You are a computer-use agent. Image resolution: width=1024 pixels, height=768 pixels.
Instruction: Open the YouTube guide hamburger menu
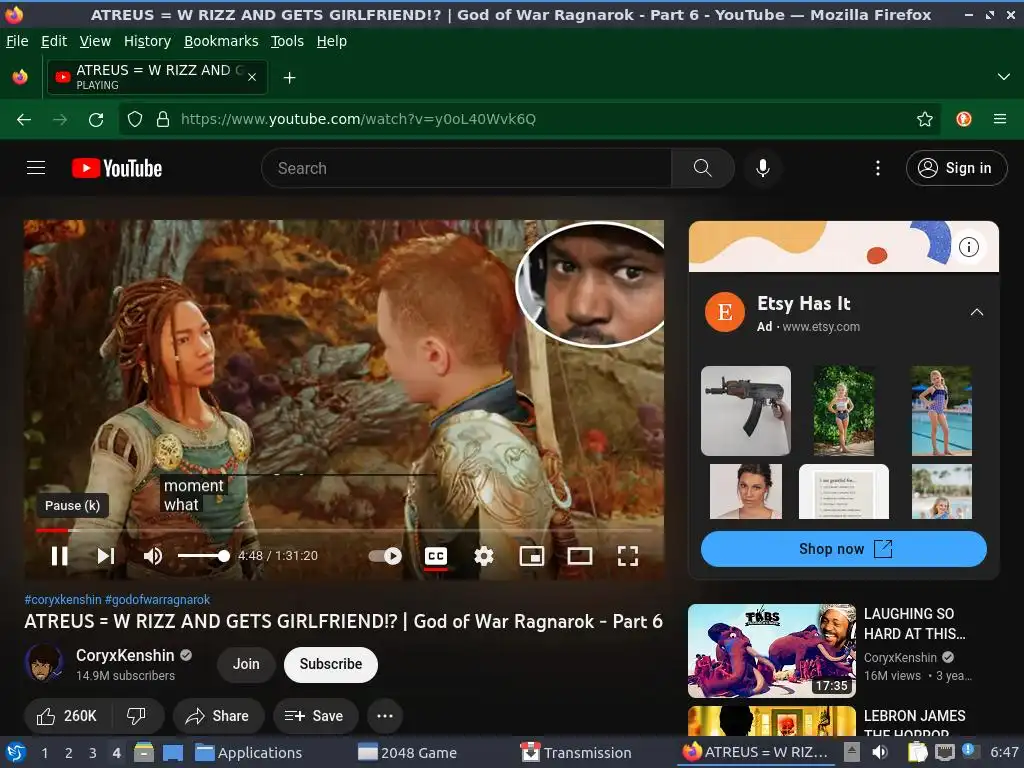click(36, 168)
